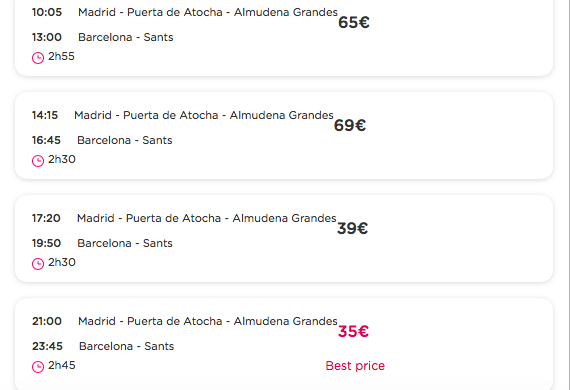Click the clock icon in the 17:20 train card
570x390 pixels.
pyautogui.click(x=38, y=264)
